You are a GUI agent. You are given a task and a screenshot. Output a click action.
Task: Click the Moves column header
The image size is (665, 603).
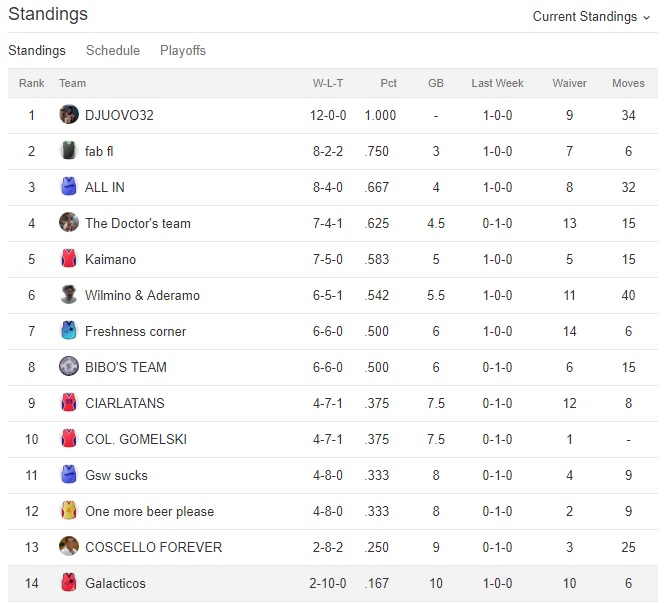click(x=628, y=83)
